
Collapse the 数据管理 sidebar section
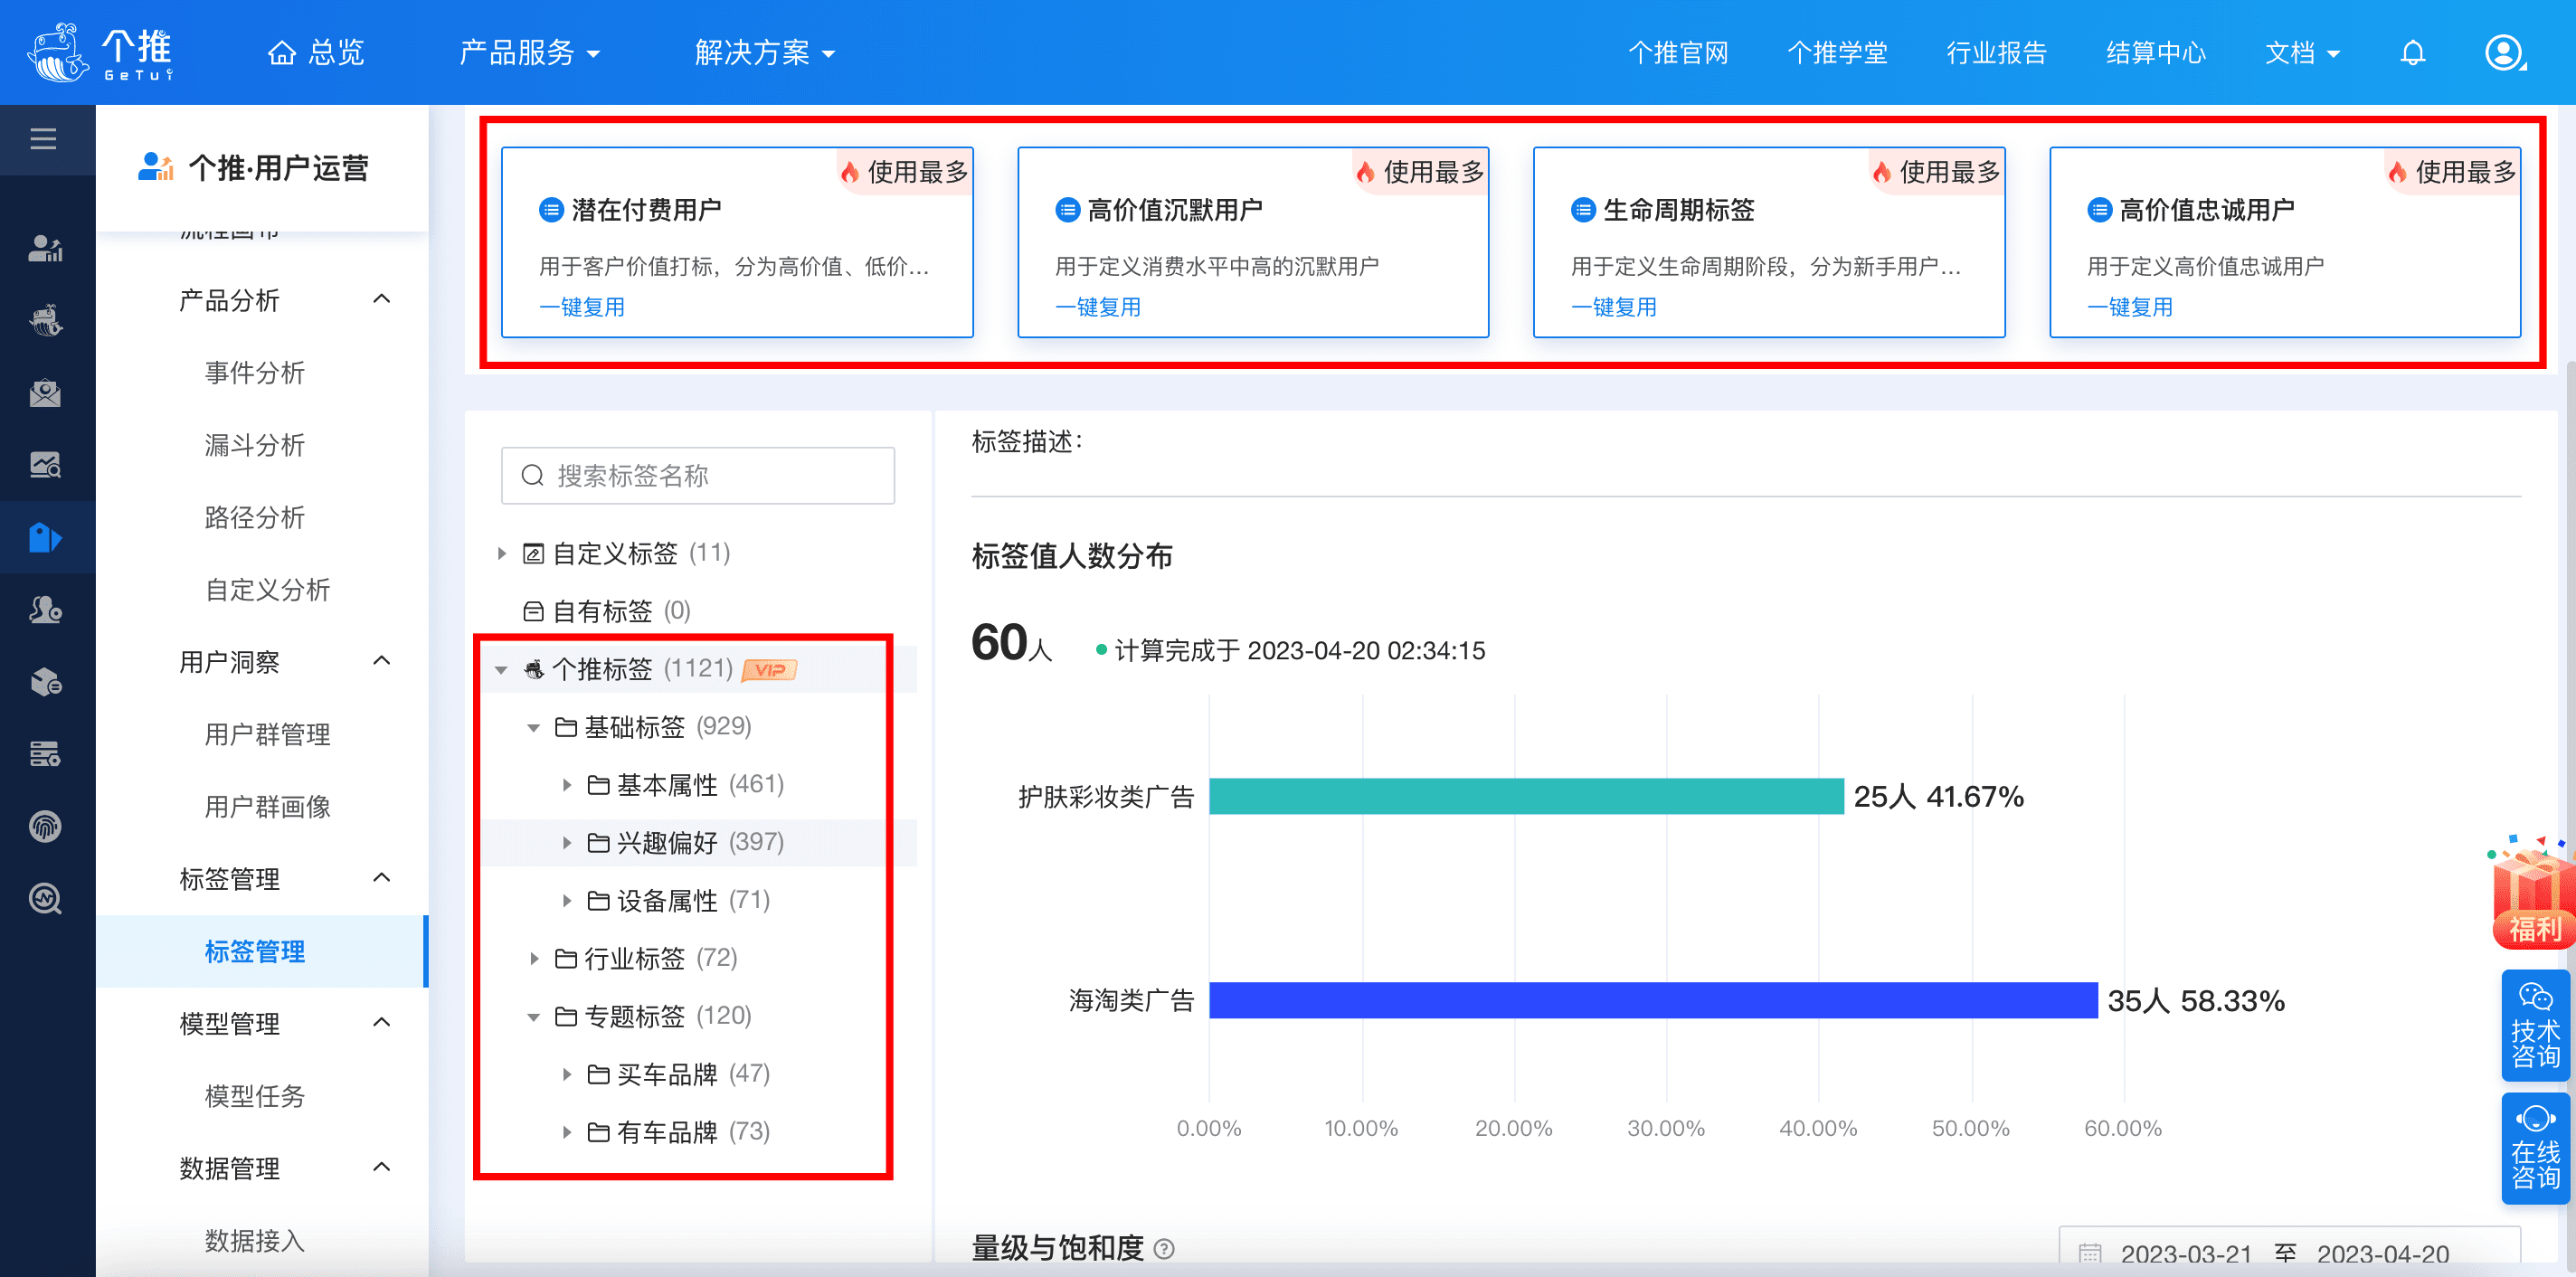tap(382, 1167)
